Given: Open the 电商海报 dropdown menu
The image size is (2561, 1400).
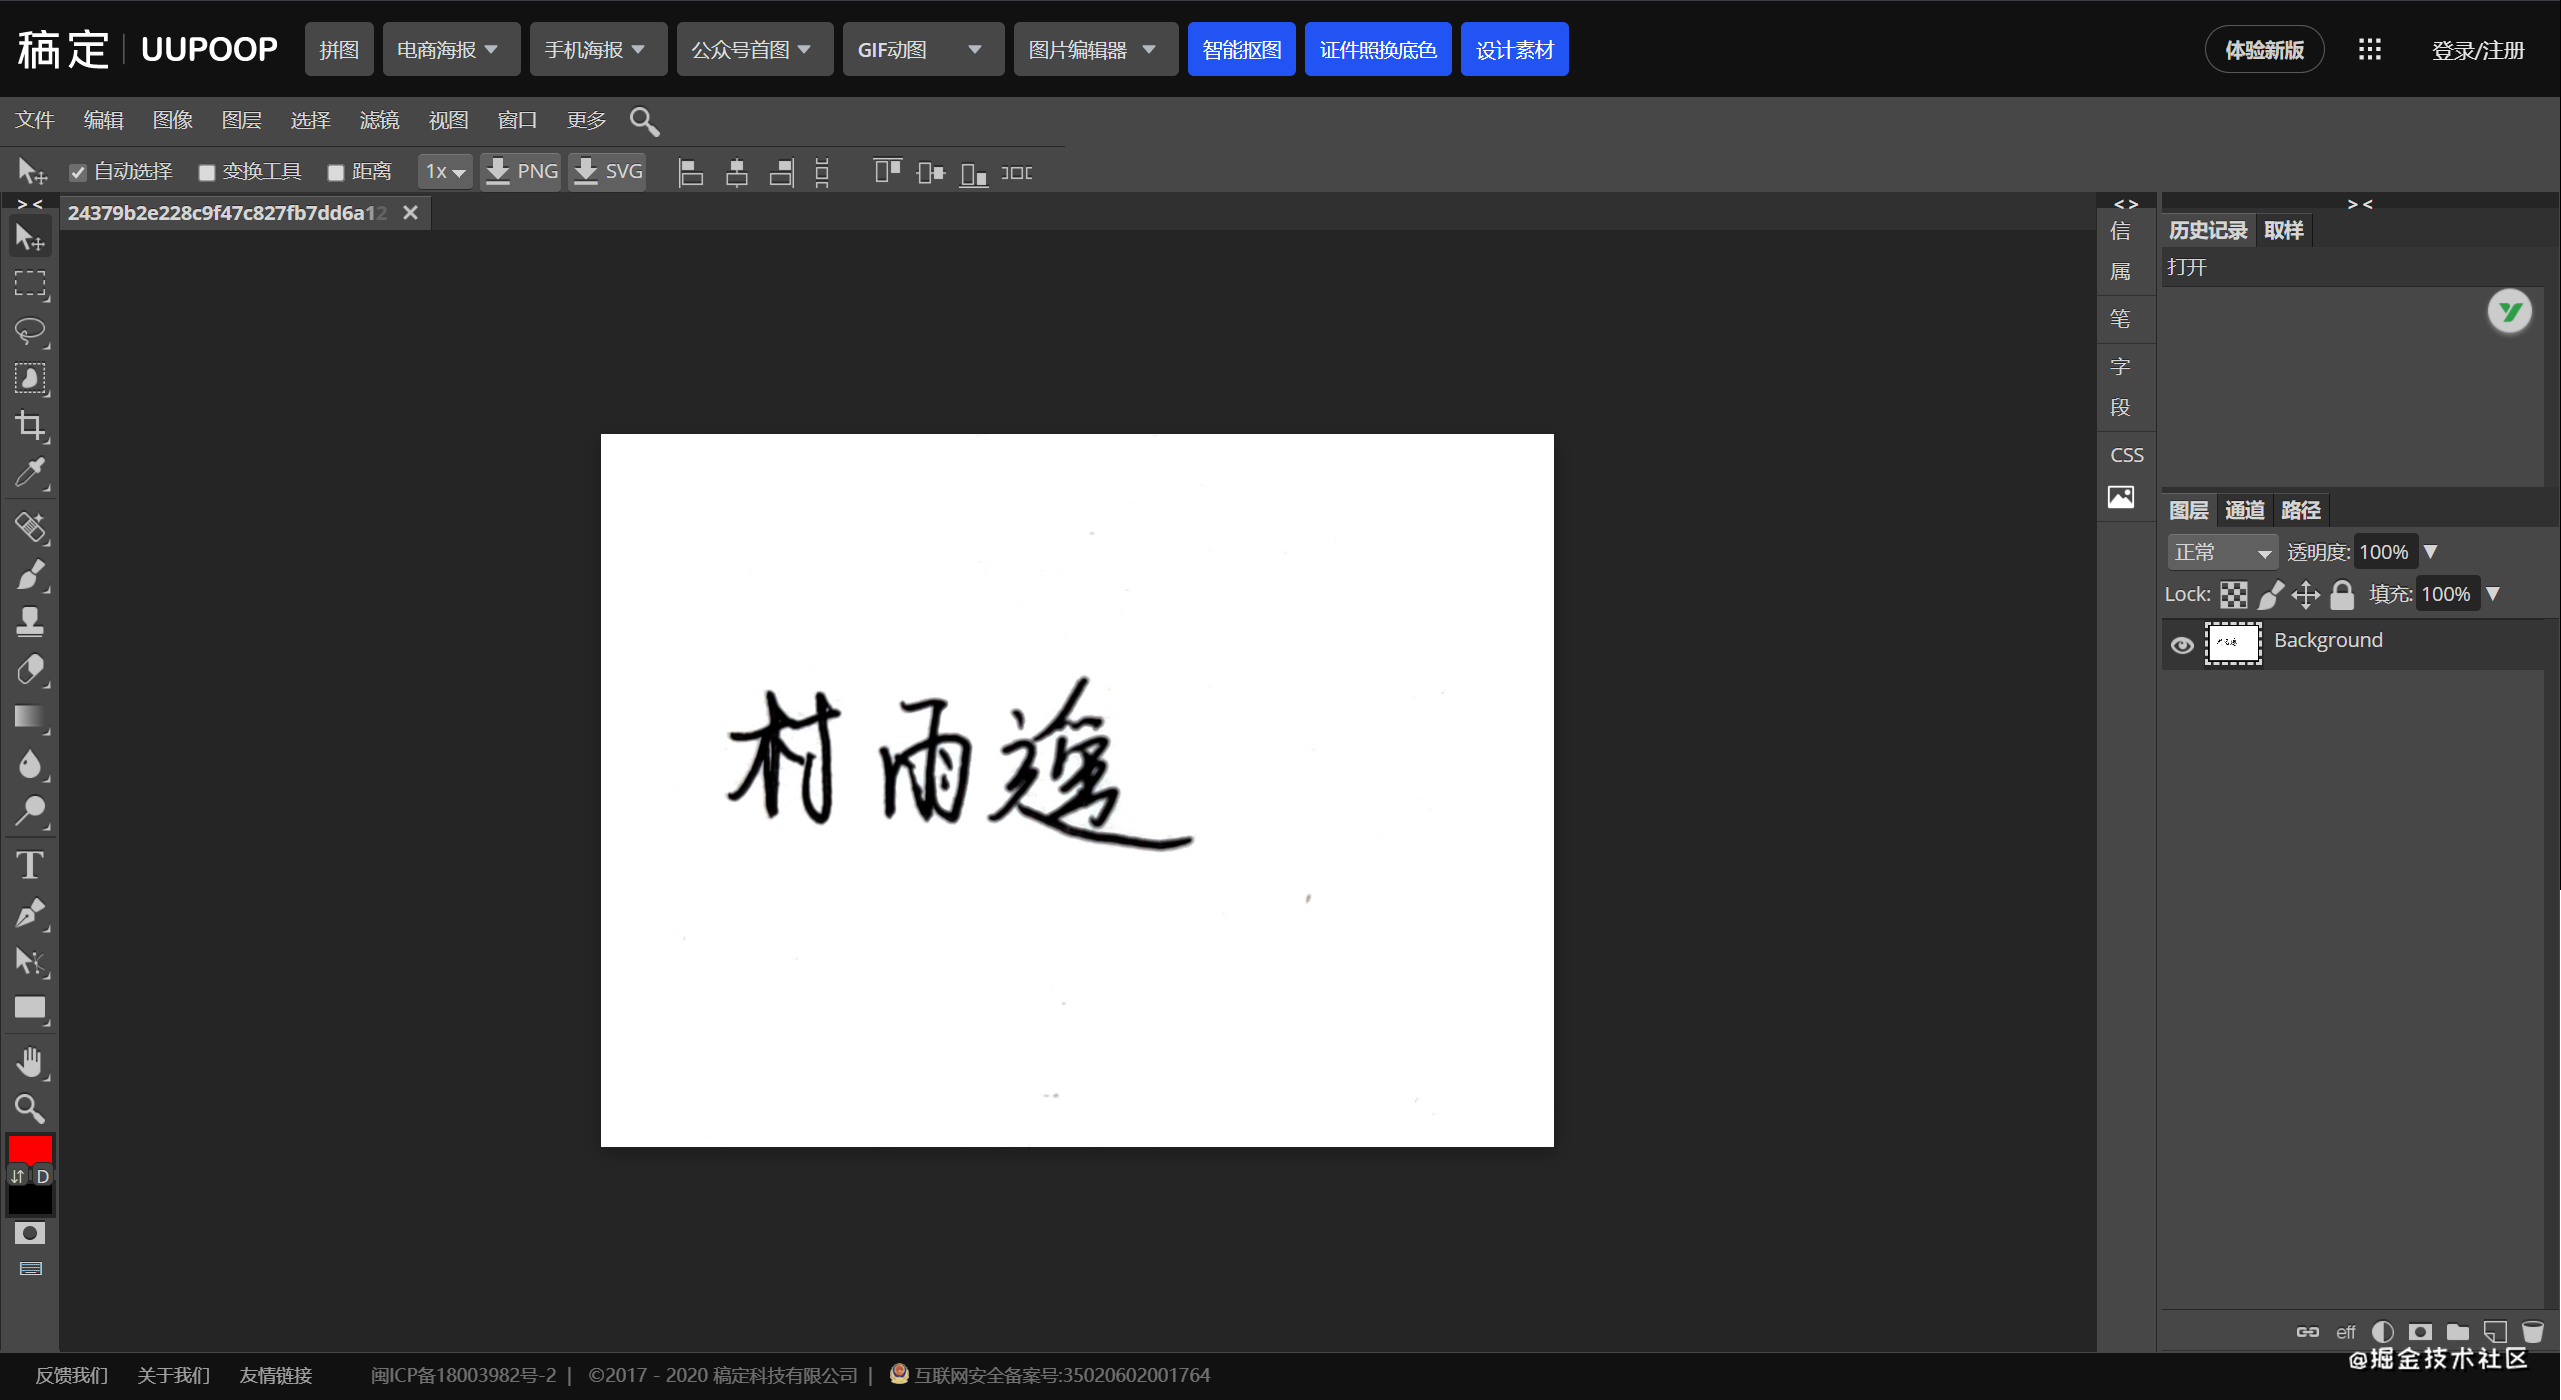Looking at the screenshot, I should tap(449, 50).
